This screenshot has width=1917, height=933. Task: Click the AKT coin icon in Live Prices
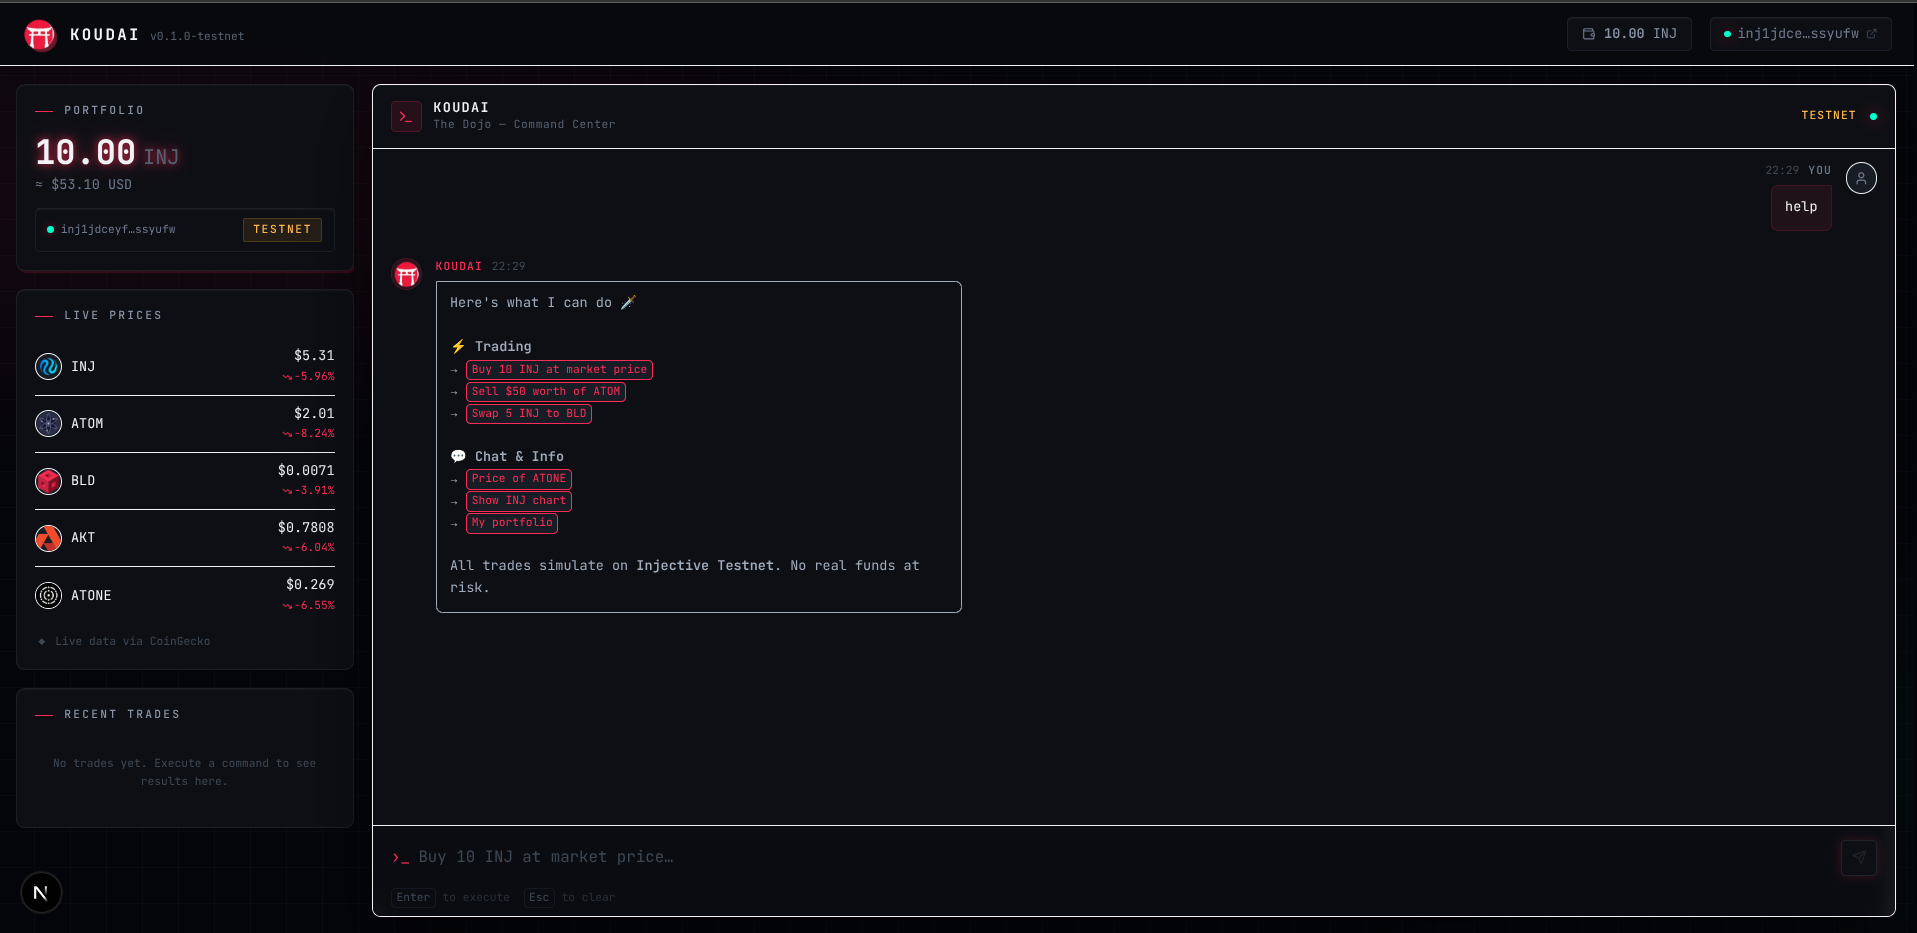[x=48, y=538]
